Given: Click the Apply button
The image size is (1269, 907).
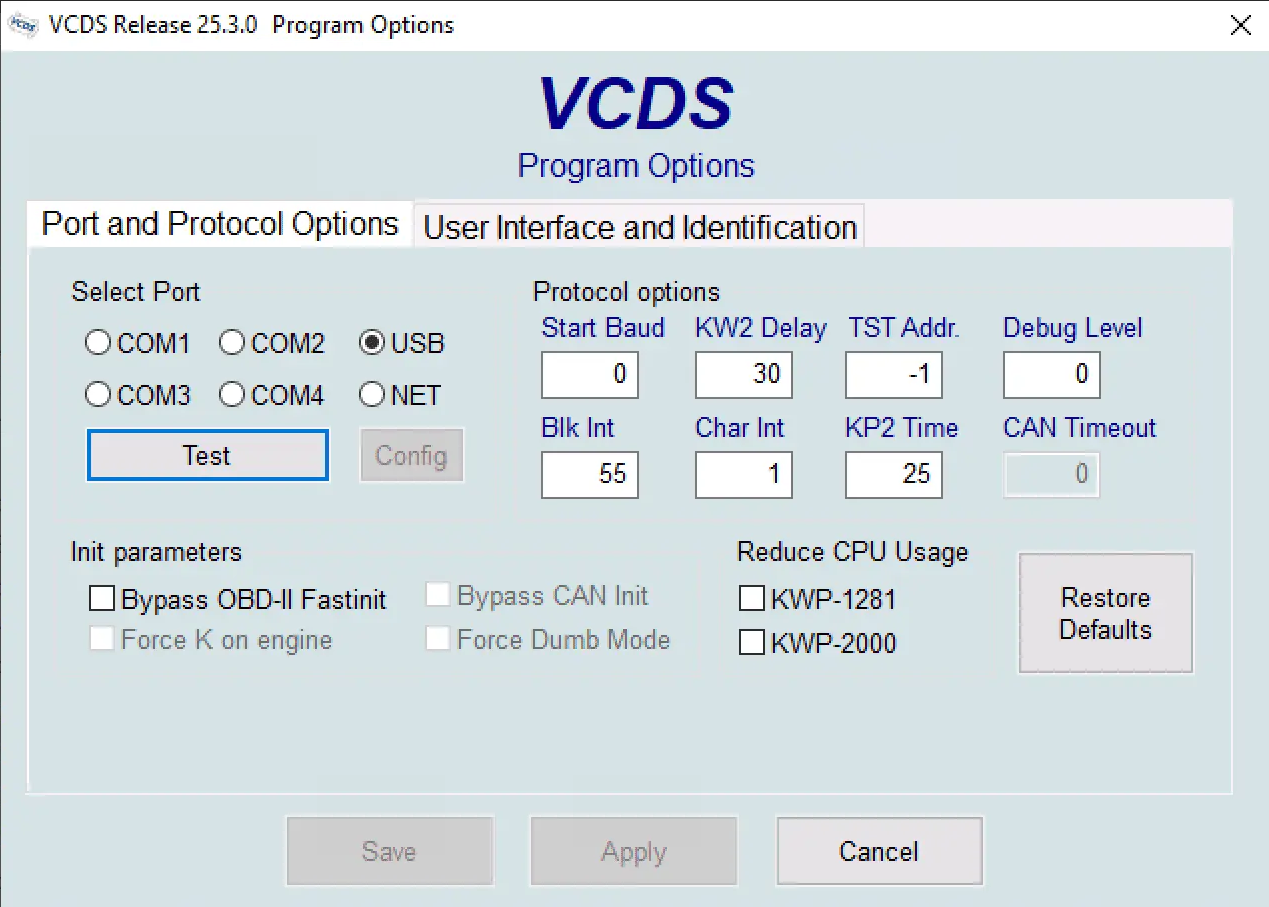Looking at the screenshot, I should (634, 852).
